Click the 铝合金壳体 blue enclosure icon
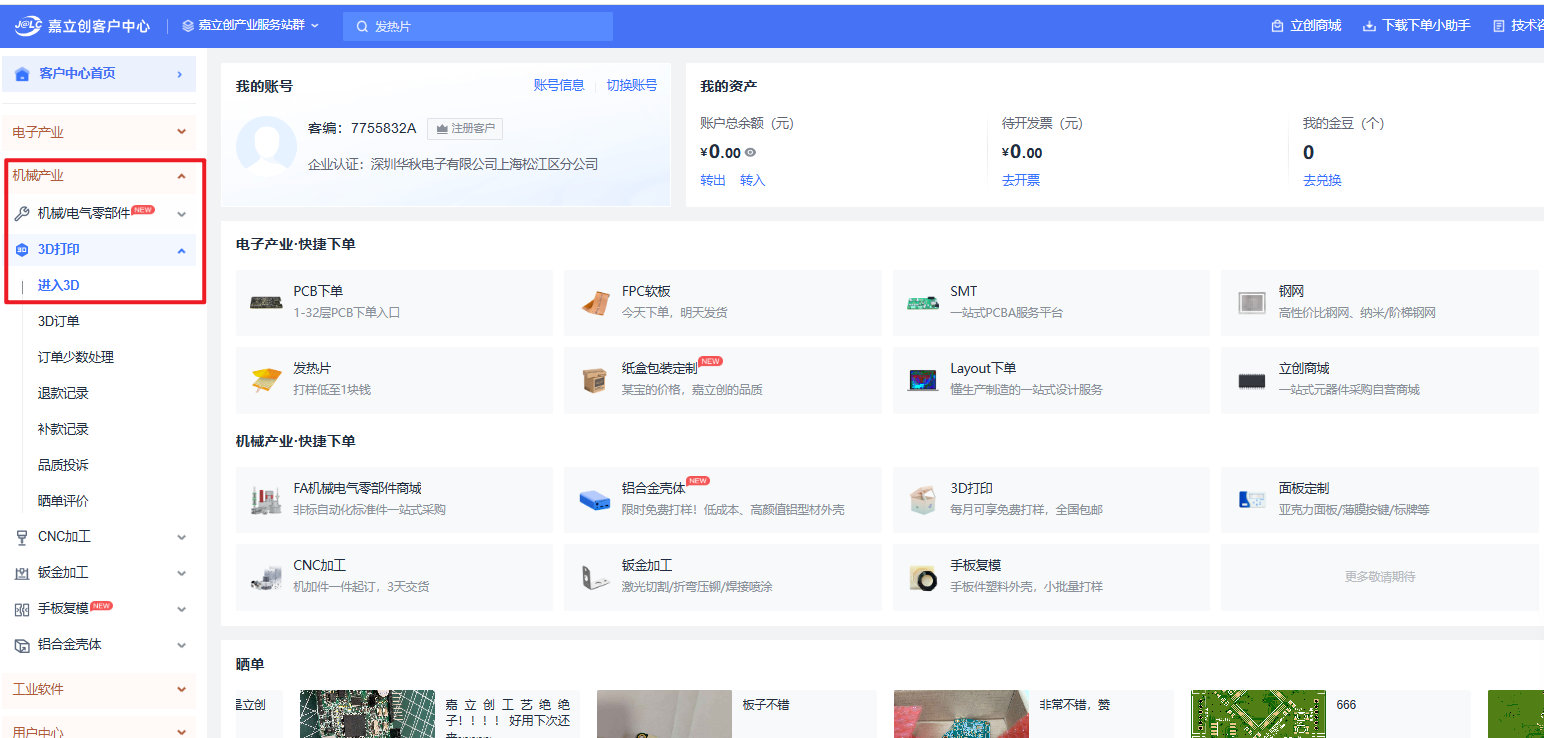 595,499
